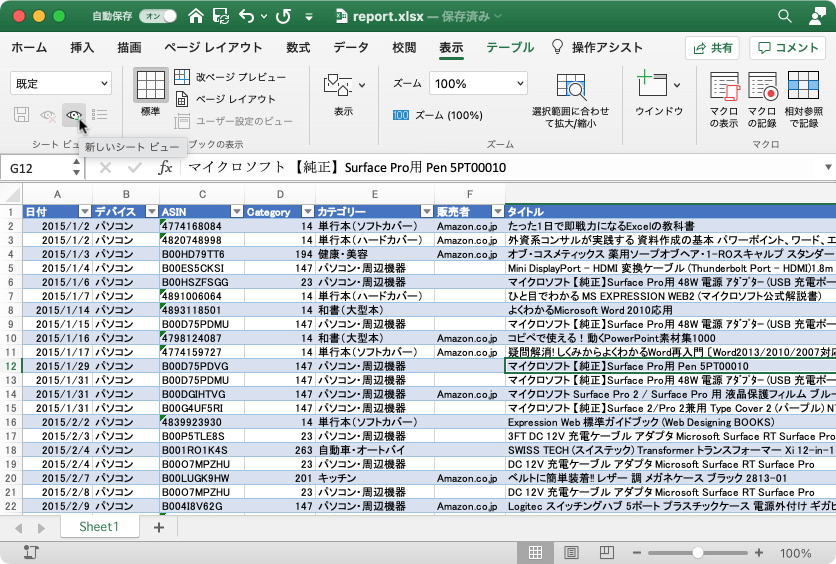Click the zoom slider handle
The image size is (836, 564).
(698, 553)
